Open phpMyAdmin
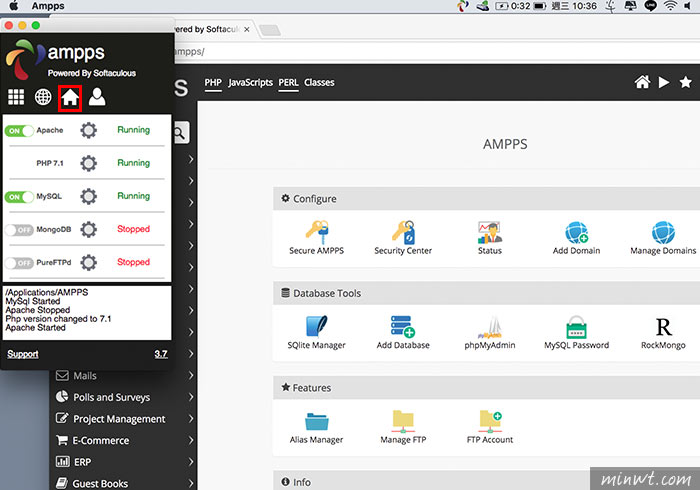 (490, 332)
